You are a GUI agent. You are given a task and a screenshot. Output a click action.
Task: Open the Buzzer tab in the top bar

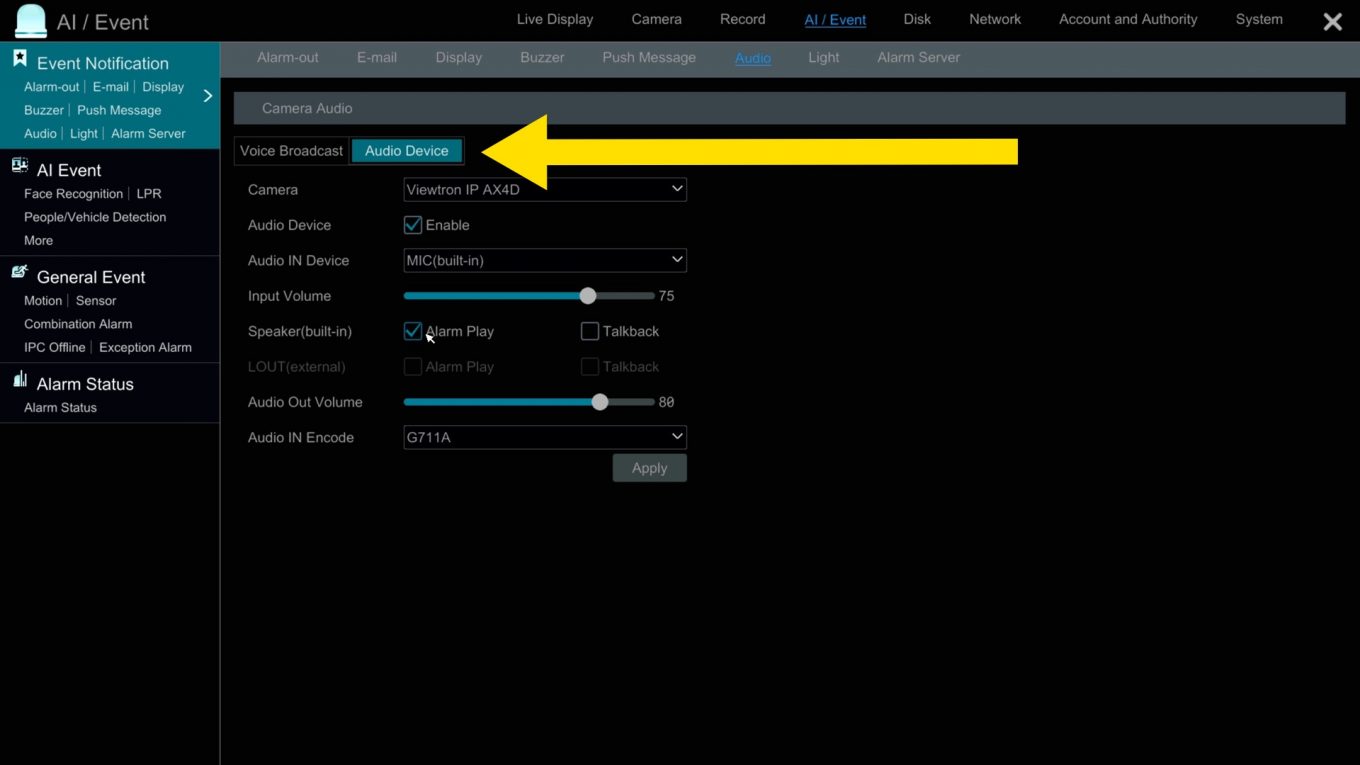542,57
